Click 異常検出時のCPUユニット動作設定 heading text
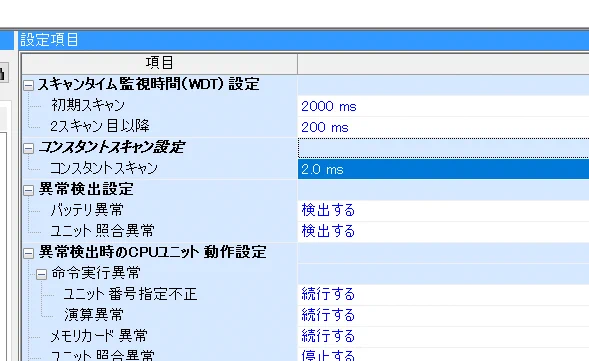The width and height of the screenshot is (589, 361). click(153, 252)
